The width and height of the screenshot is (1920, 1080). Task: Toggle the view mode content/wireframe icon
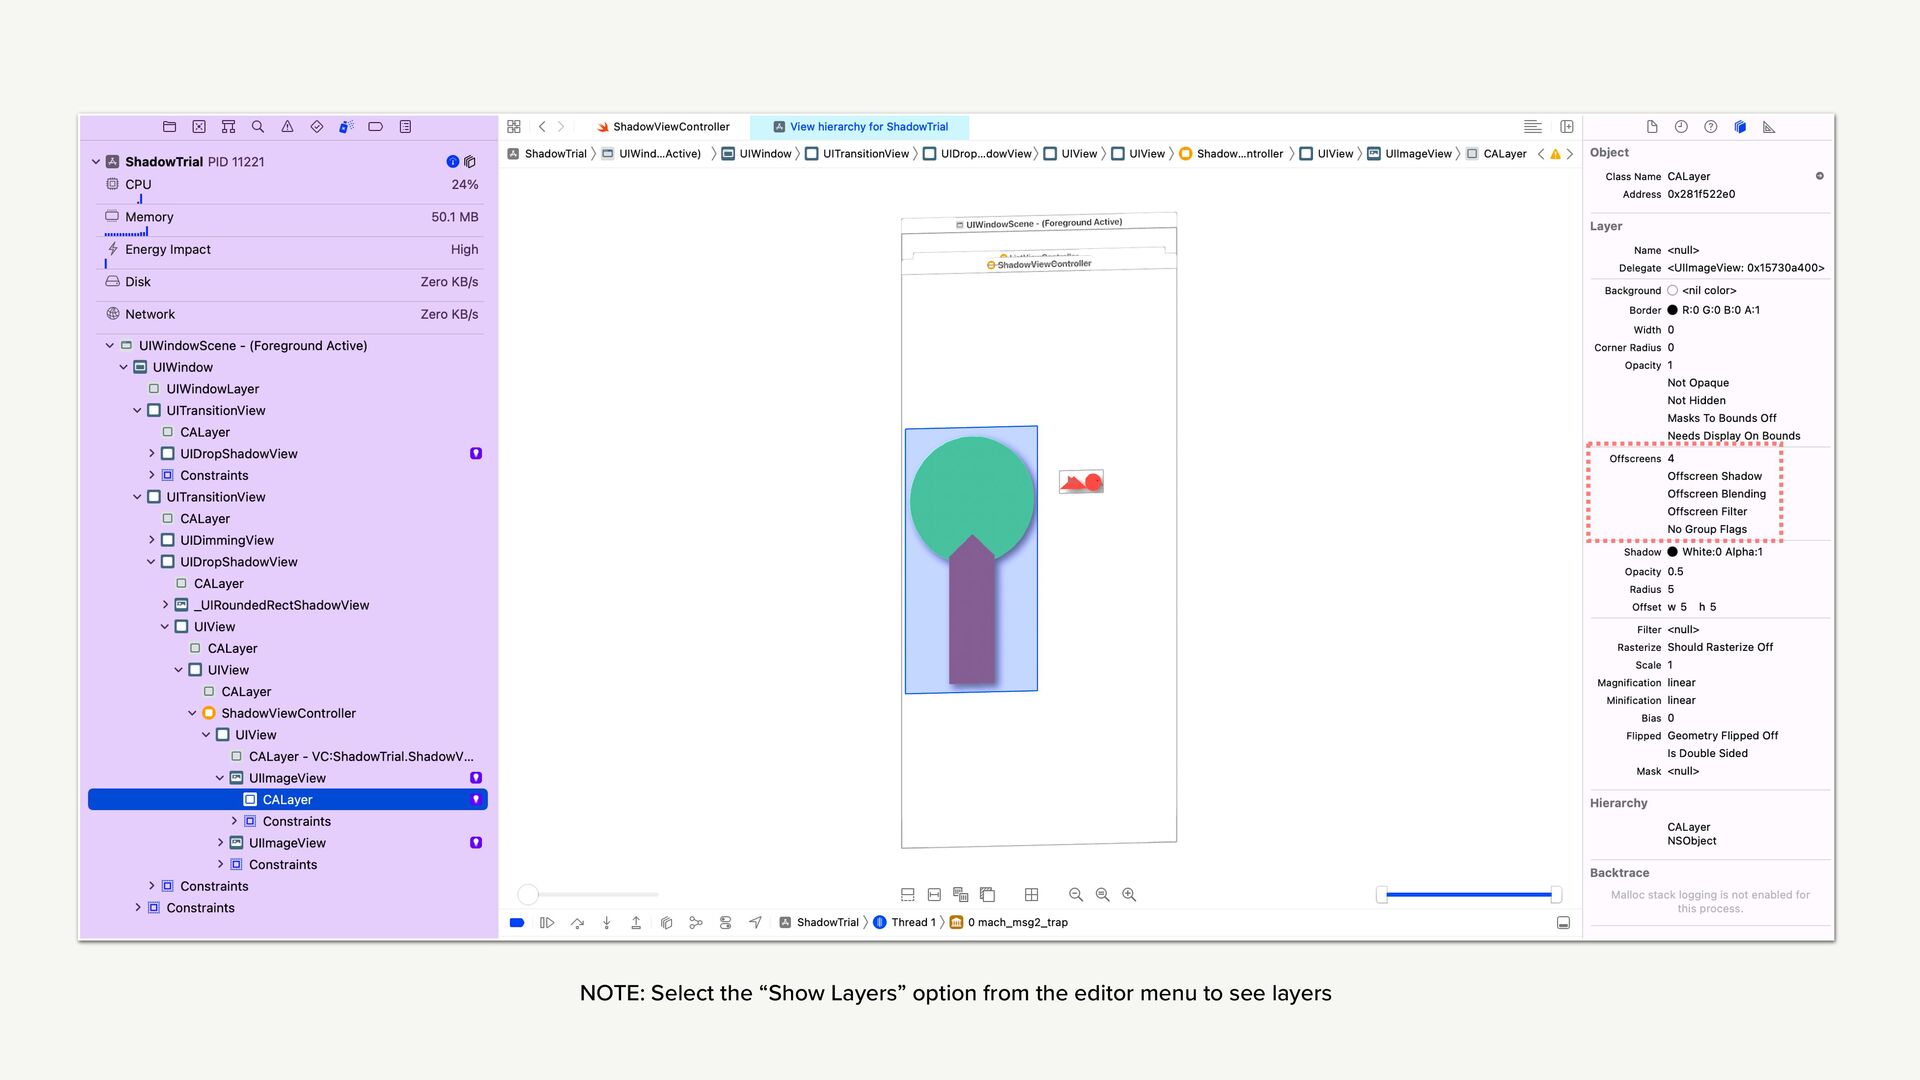961,895
